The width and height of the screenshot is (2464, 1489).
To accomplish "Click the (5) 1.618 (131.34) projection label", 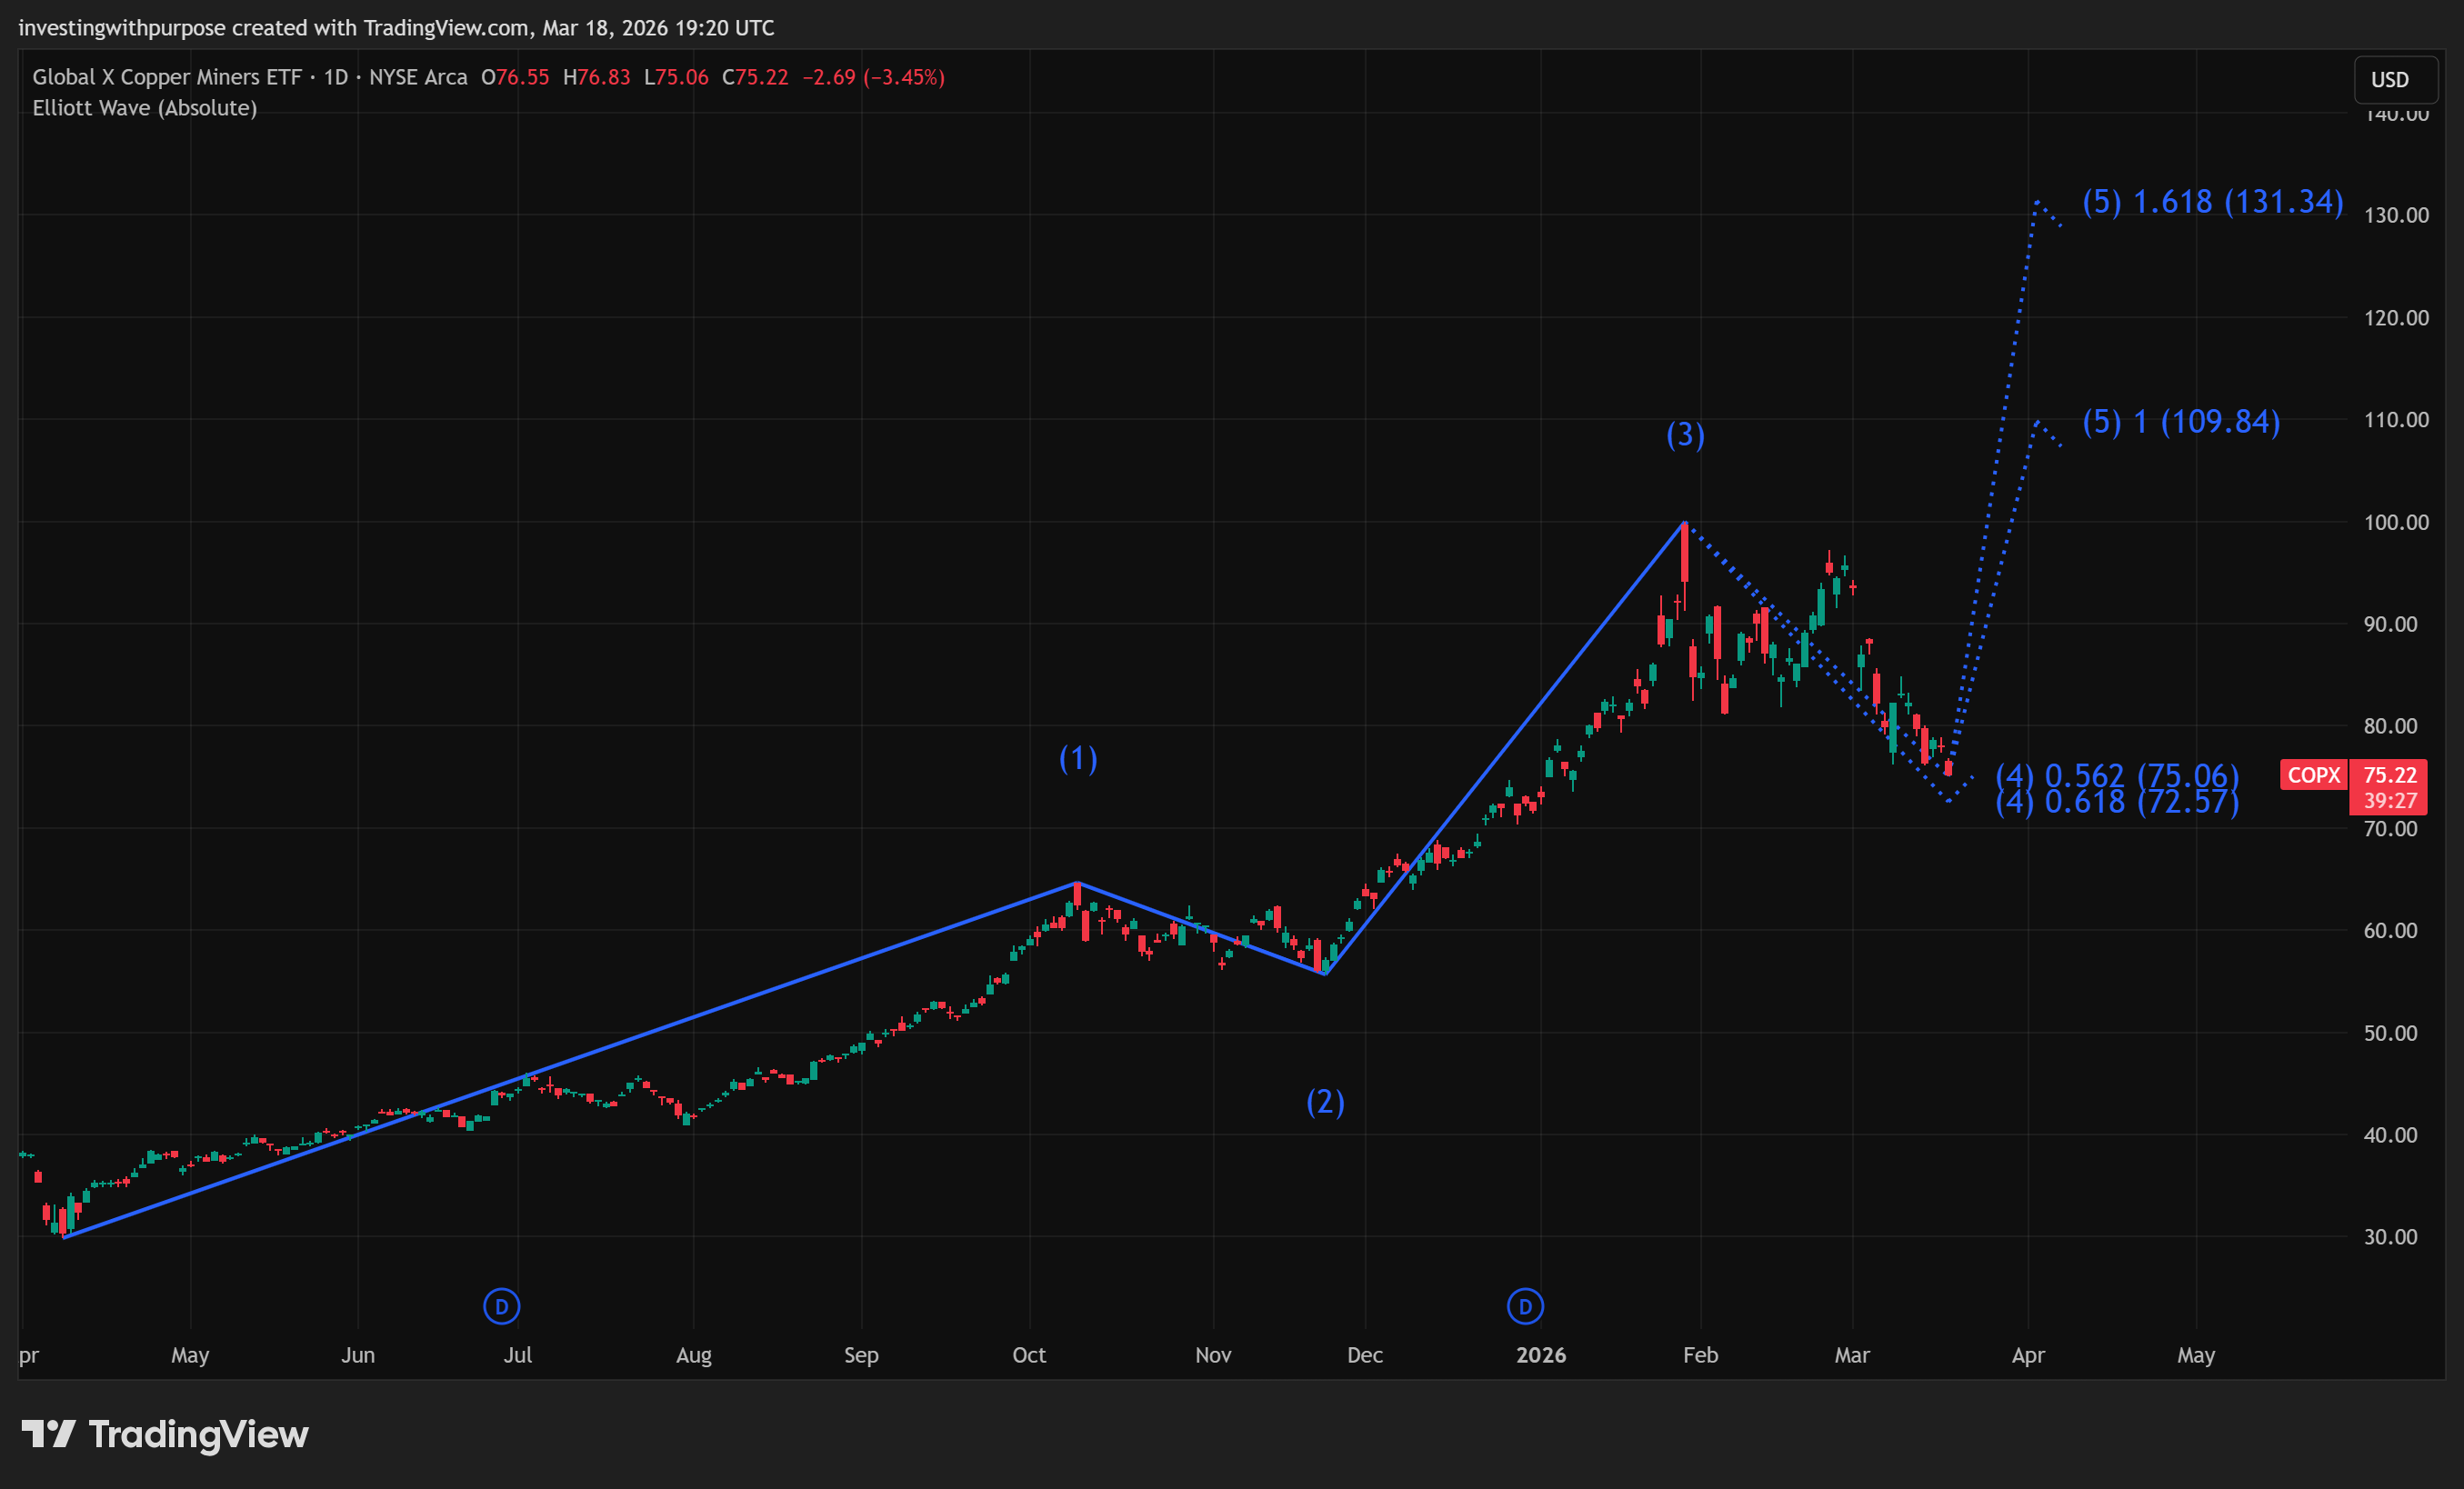I will coord(2212,202).
